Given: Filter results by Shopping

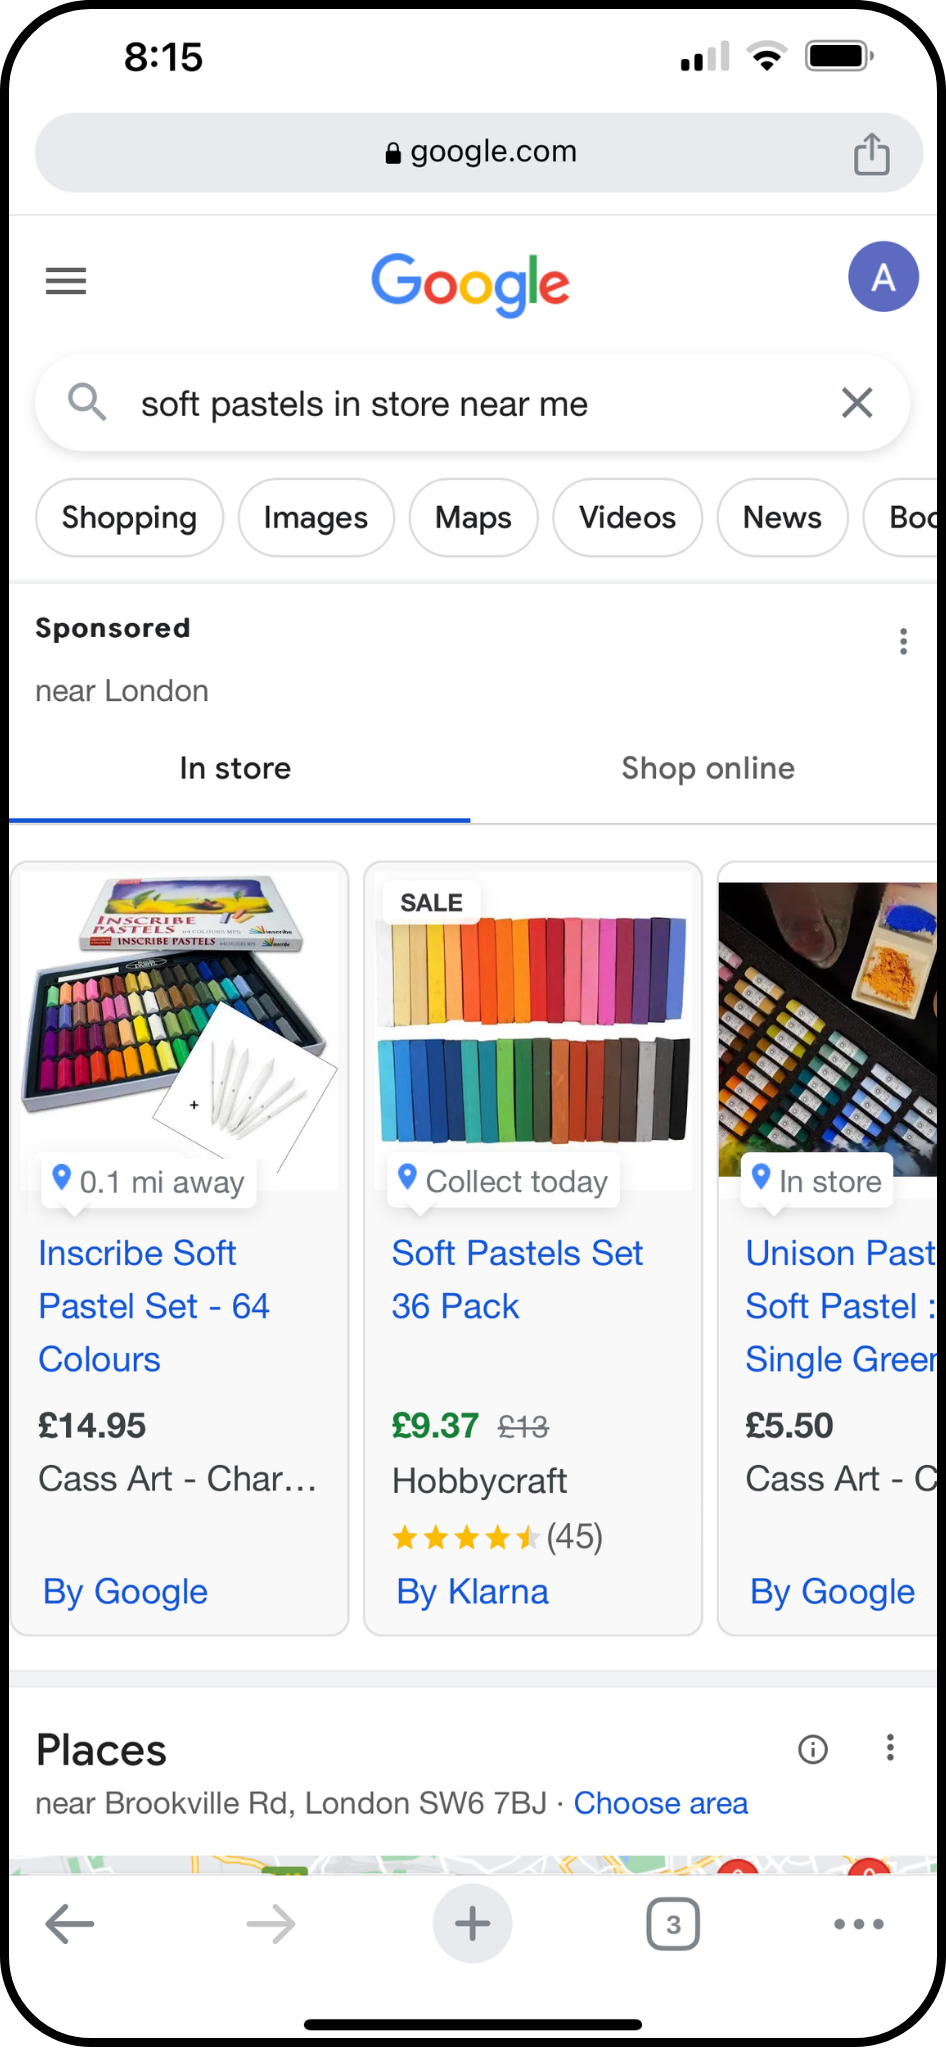Looking at the screenshot, I should [x=129, y=517].
